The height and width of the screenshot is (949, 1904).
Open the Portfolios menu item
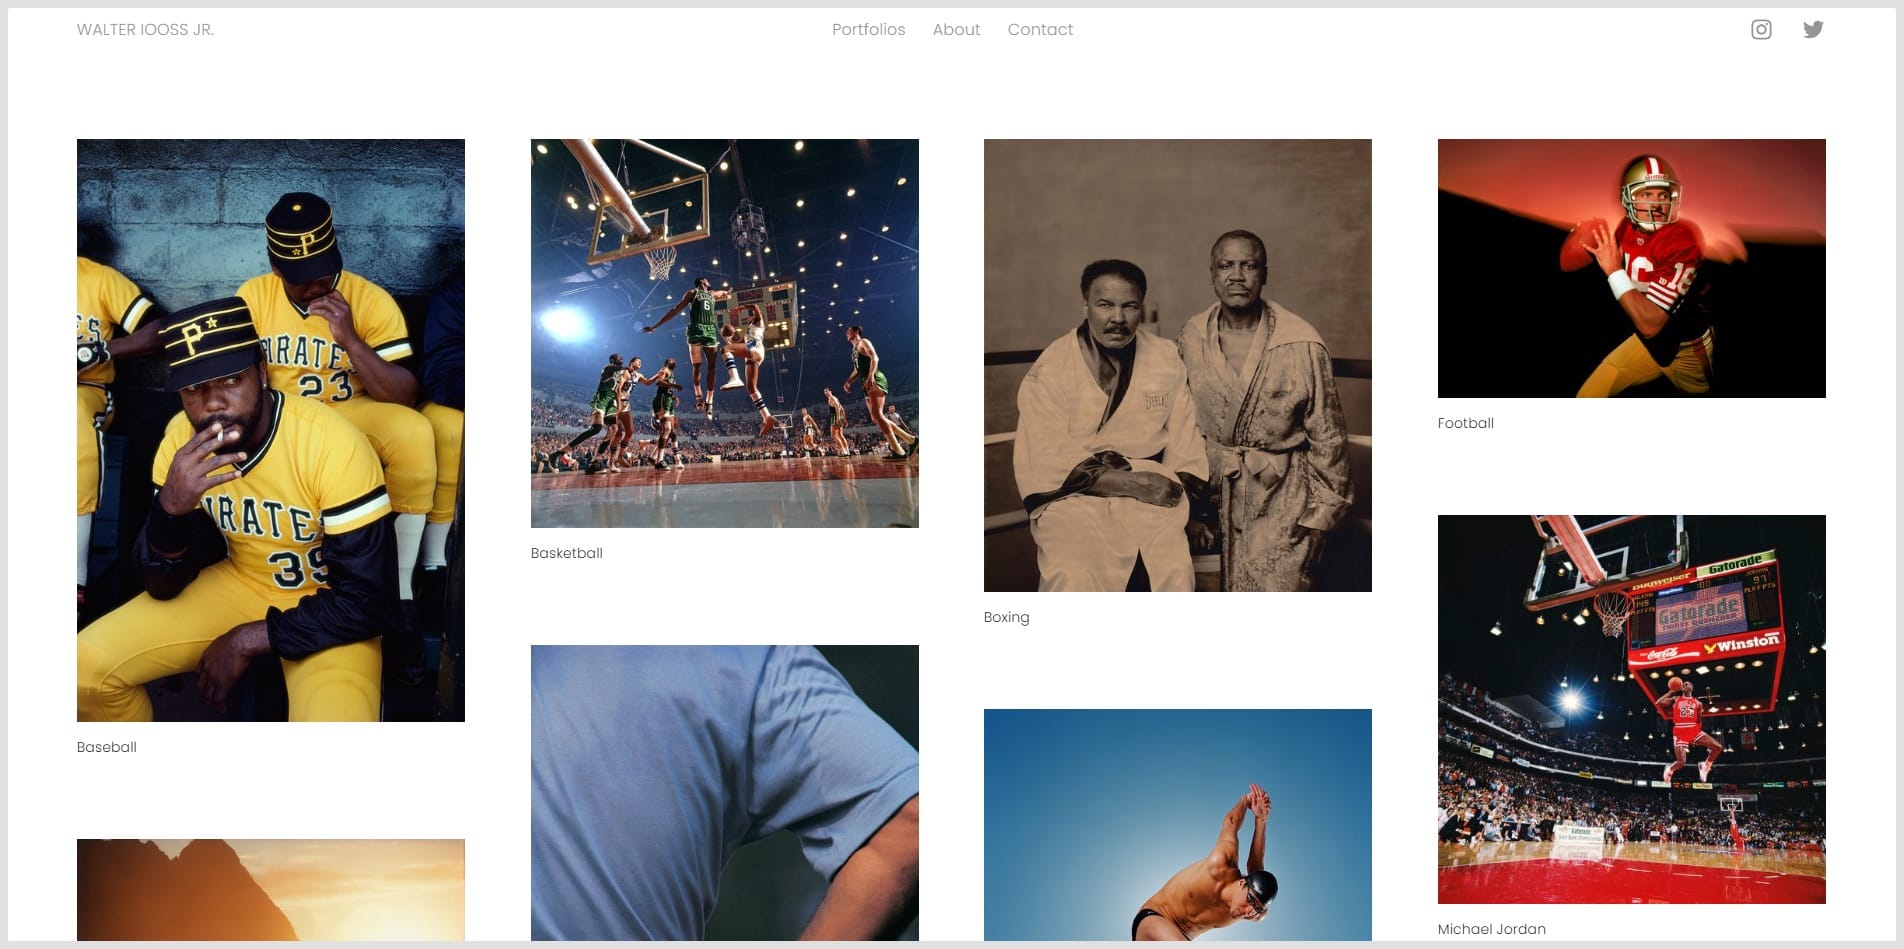point(868,30)
